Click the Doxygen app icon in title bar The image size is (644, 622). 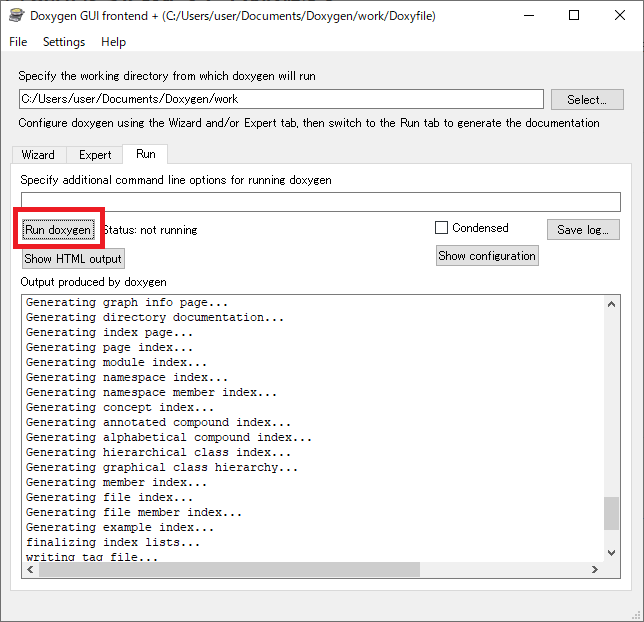[x=15, y=16]
